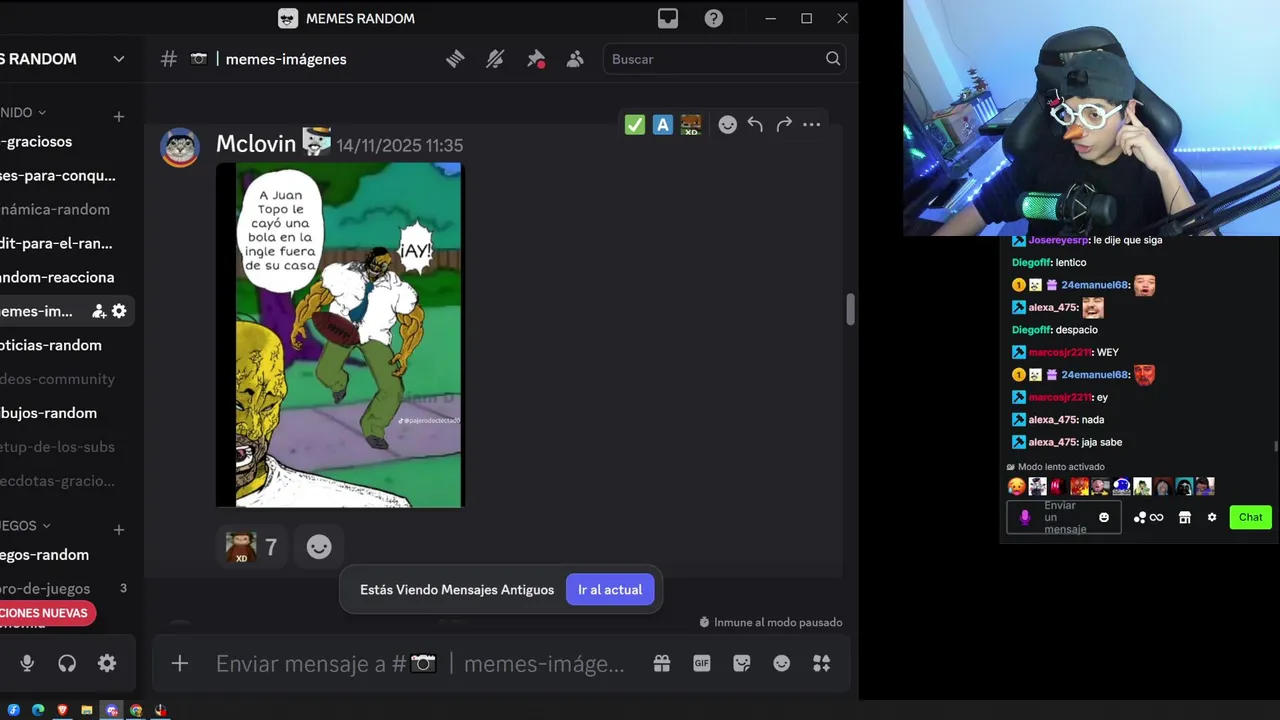Click the plus attachment button

click(x=180, y=663)
